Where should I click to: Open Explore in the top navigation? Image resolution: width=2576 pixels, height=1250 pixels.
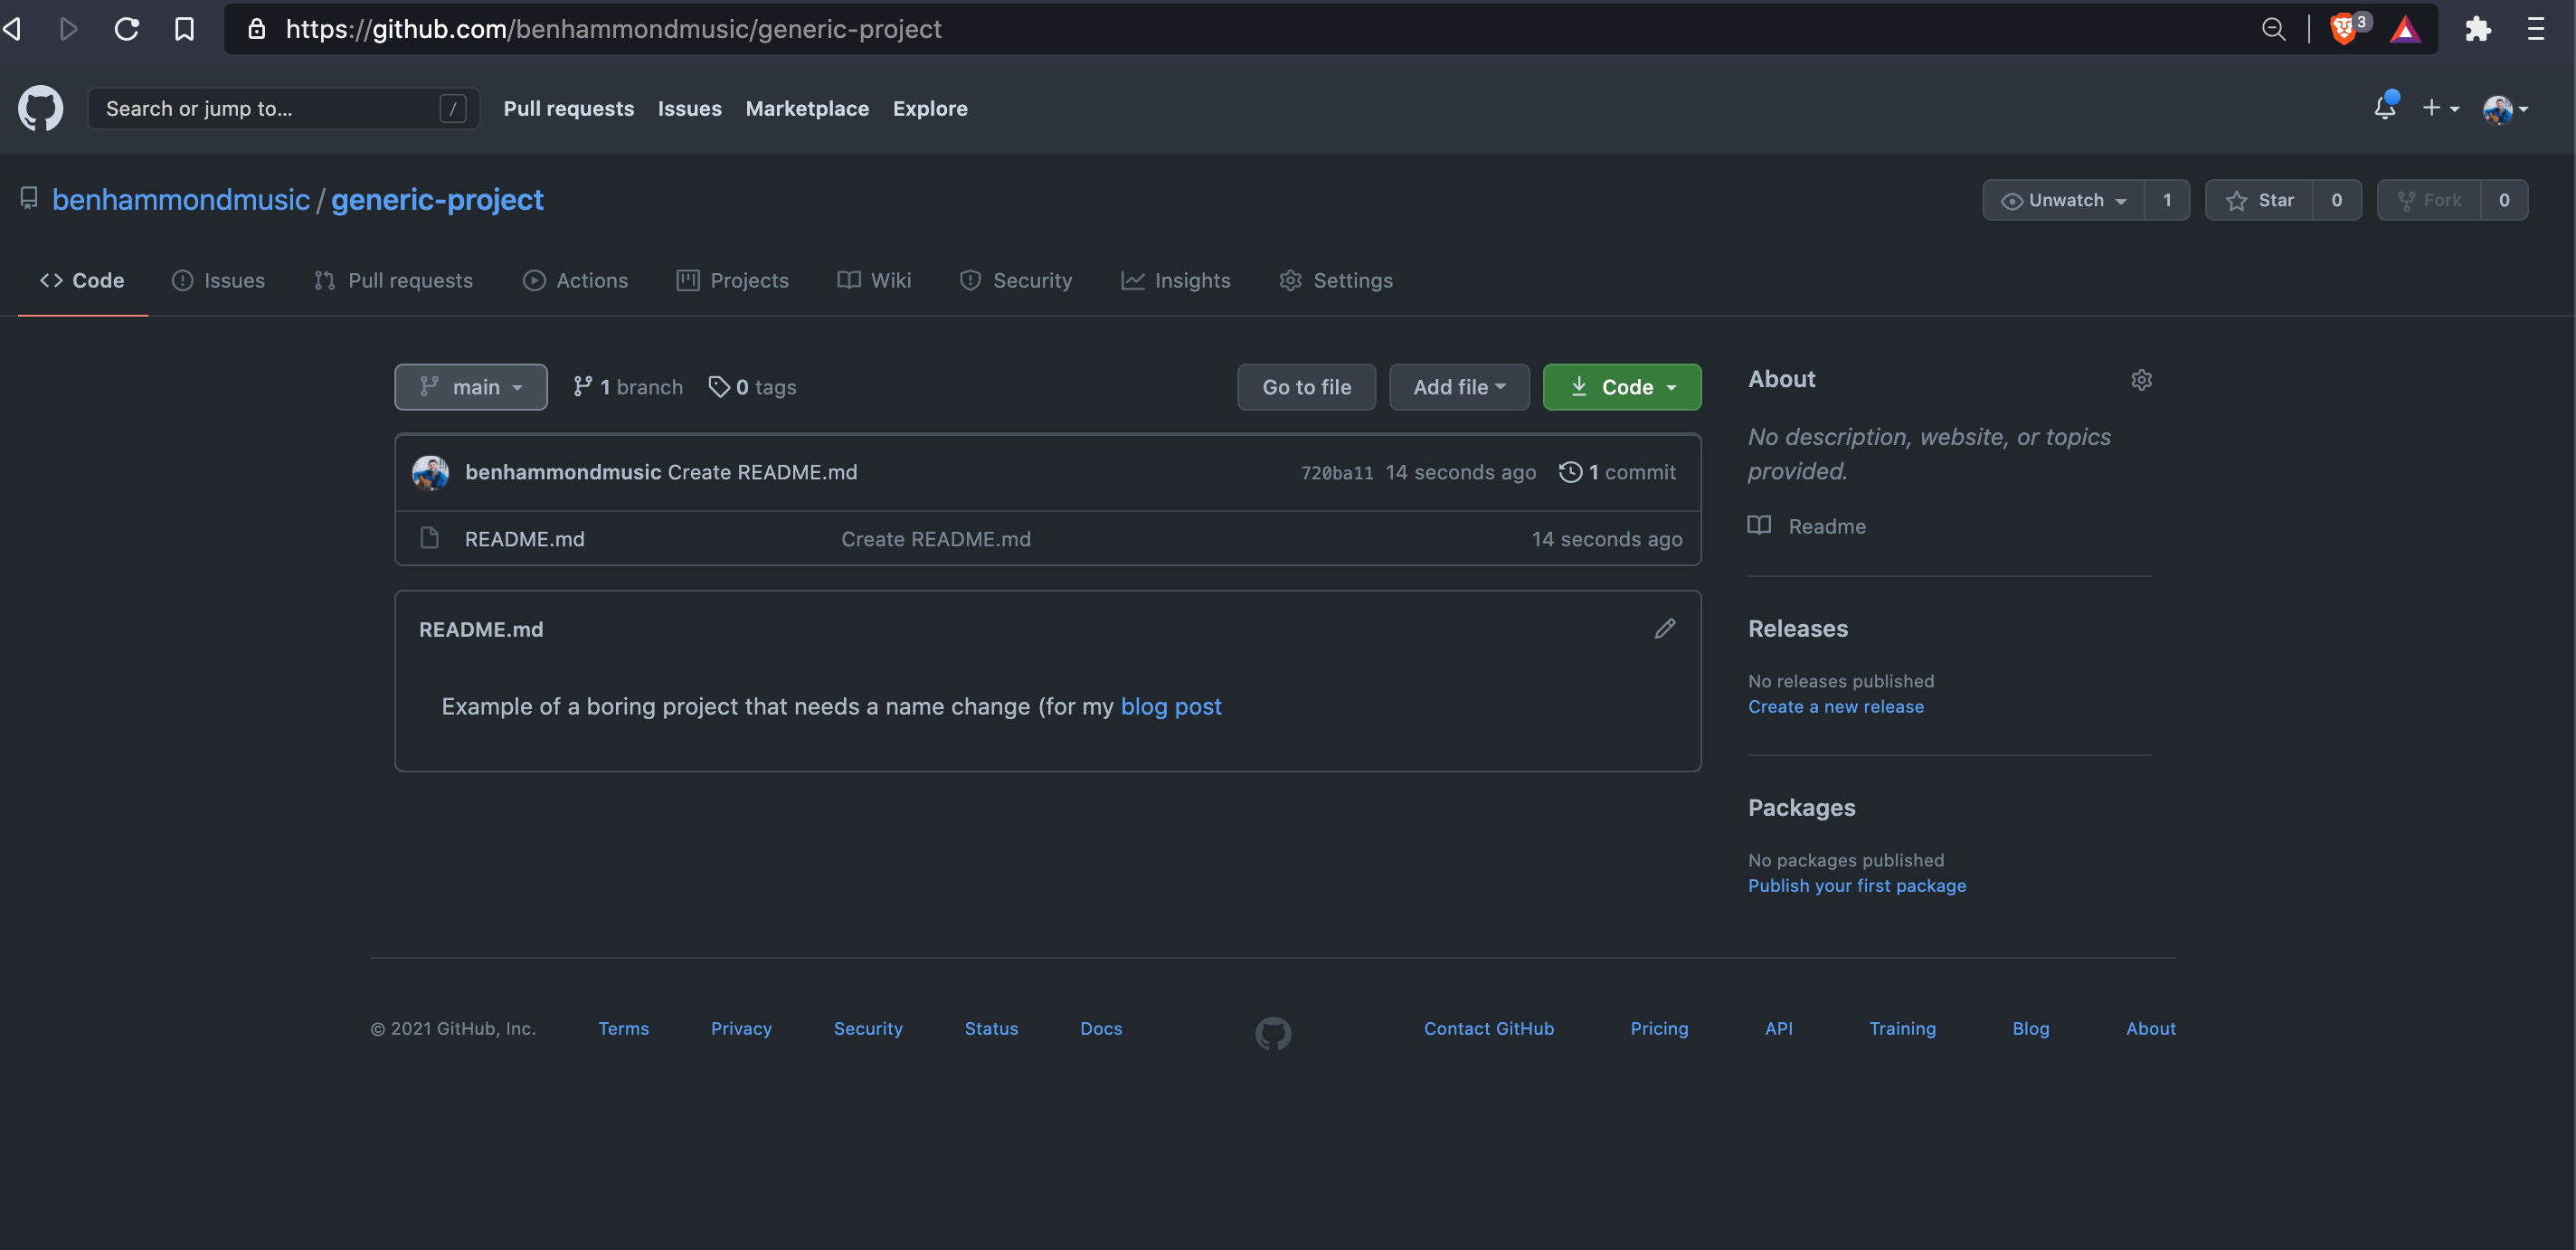(930, 108)
